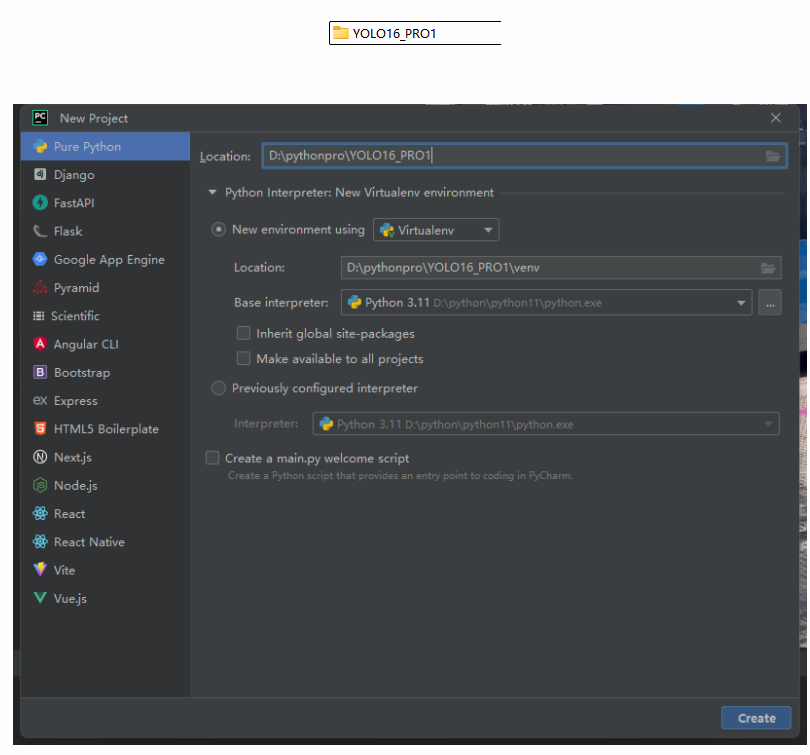
Task: Click the Vite logo icon
Action: point(40,570)
